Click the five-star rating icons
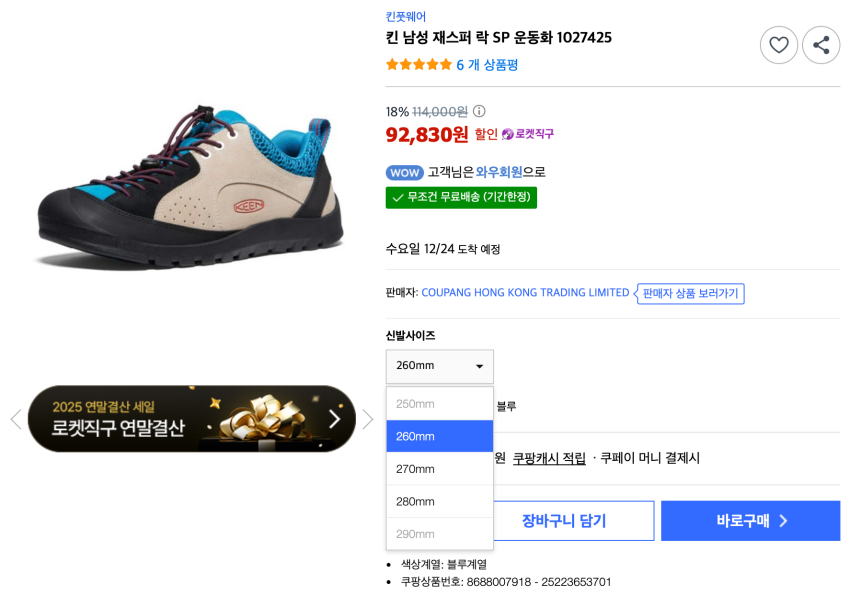The image size is (850, 606). click(418, 65)
